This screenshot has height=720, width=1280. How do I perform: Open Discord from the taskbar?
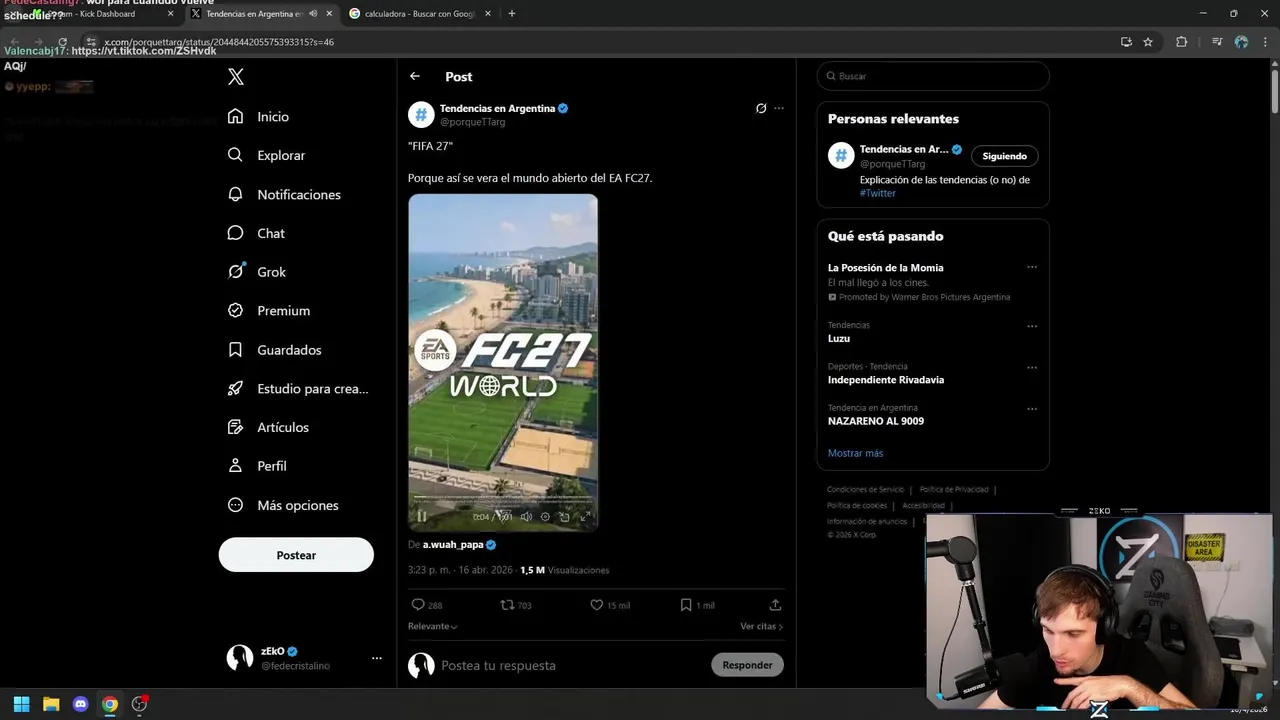click(x=81, y=704)
